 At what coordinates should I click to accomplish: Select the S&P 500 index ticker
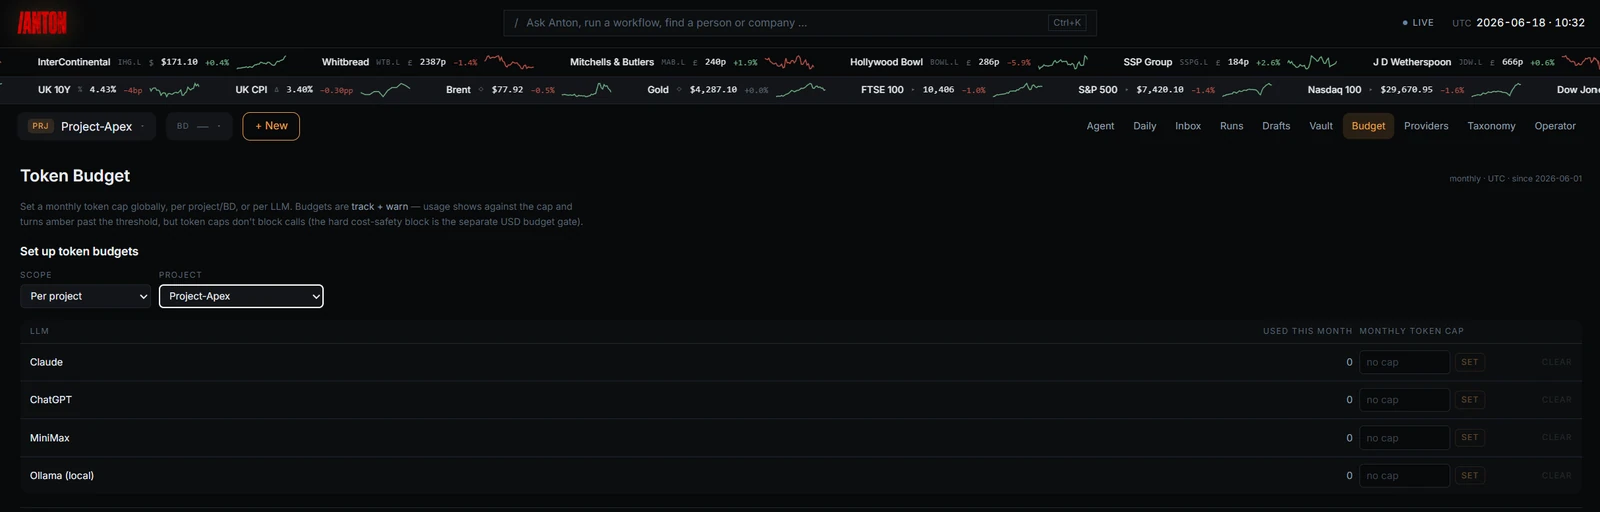click(x=1175, y=90)
